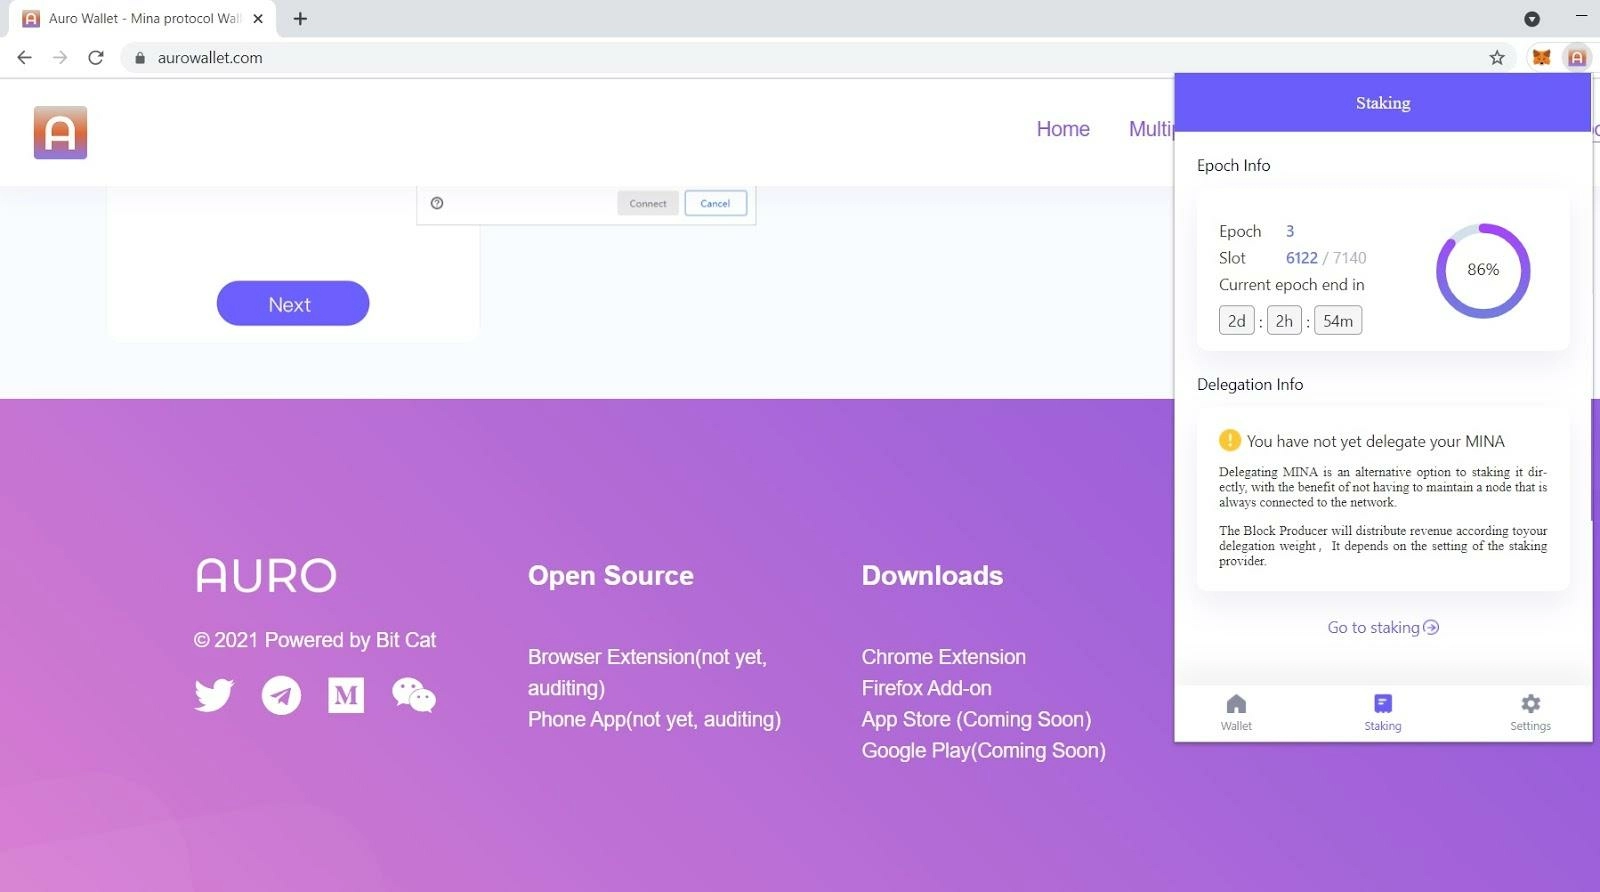Click Google Play(Coming Soon) link
Screen dimensions: 1600x892
point(984,750)
